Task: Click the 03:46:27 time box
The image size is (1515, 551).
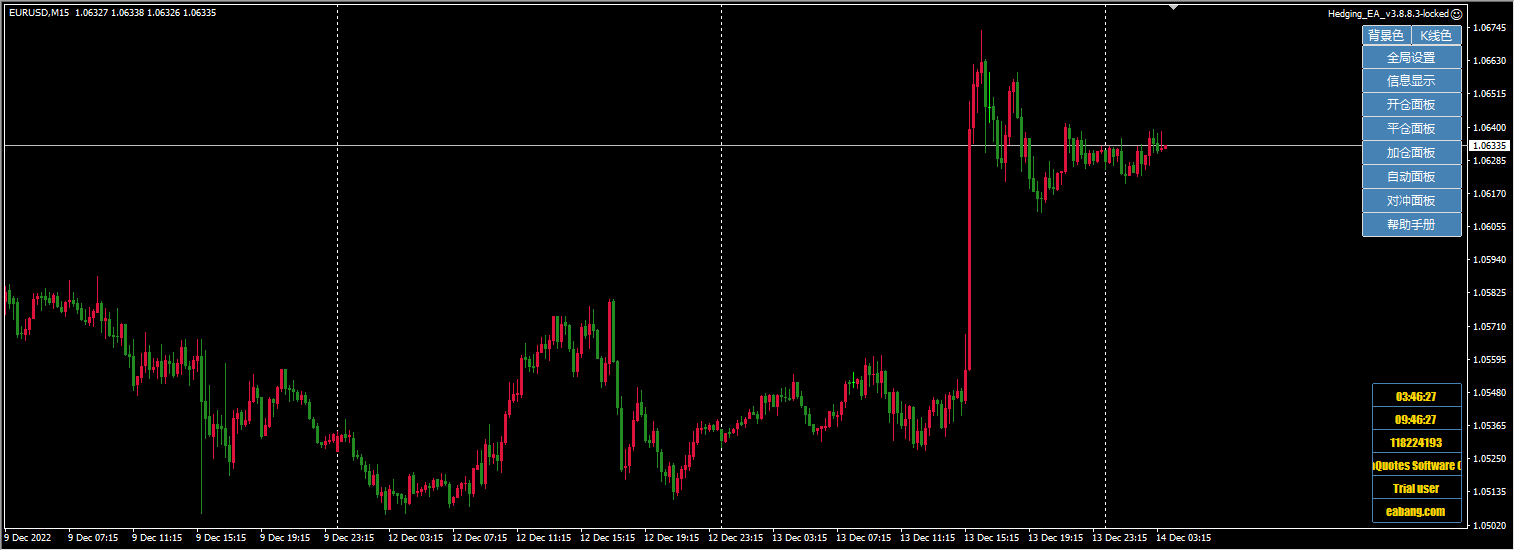Action: tap(1416, 396)
